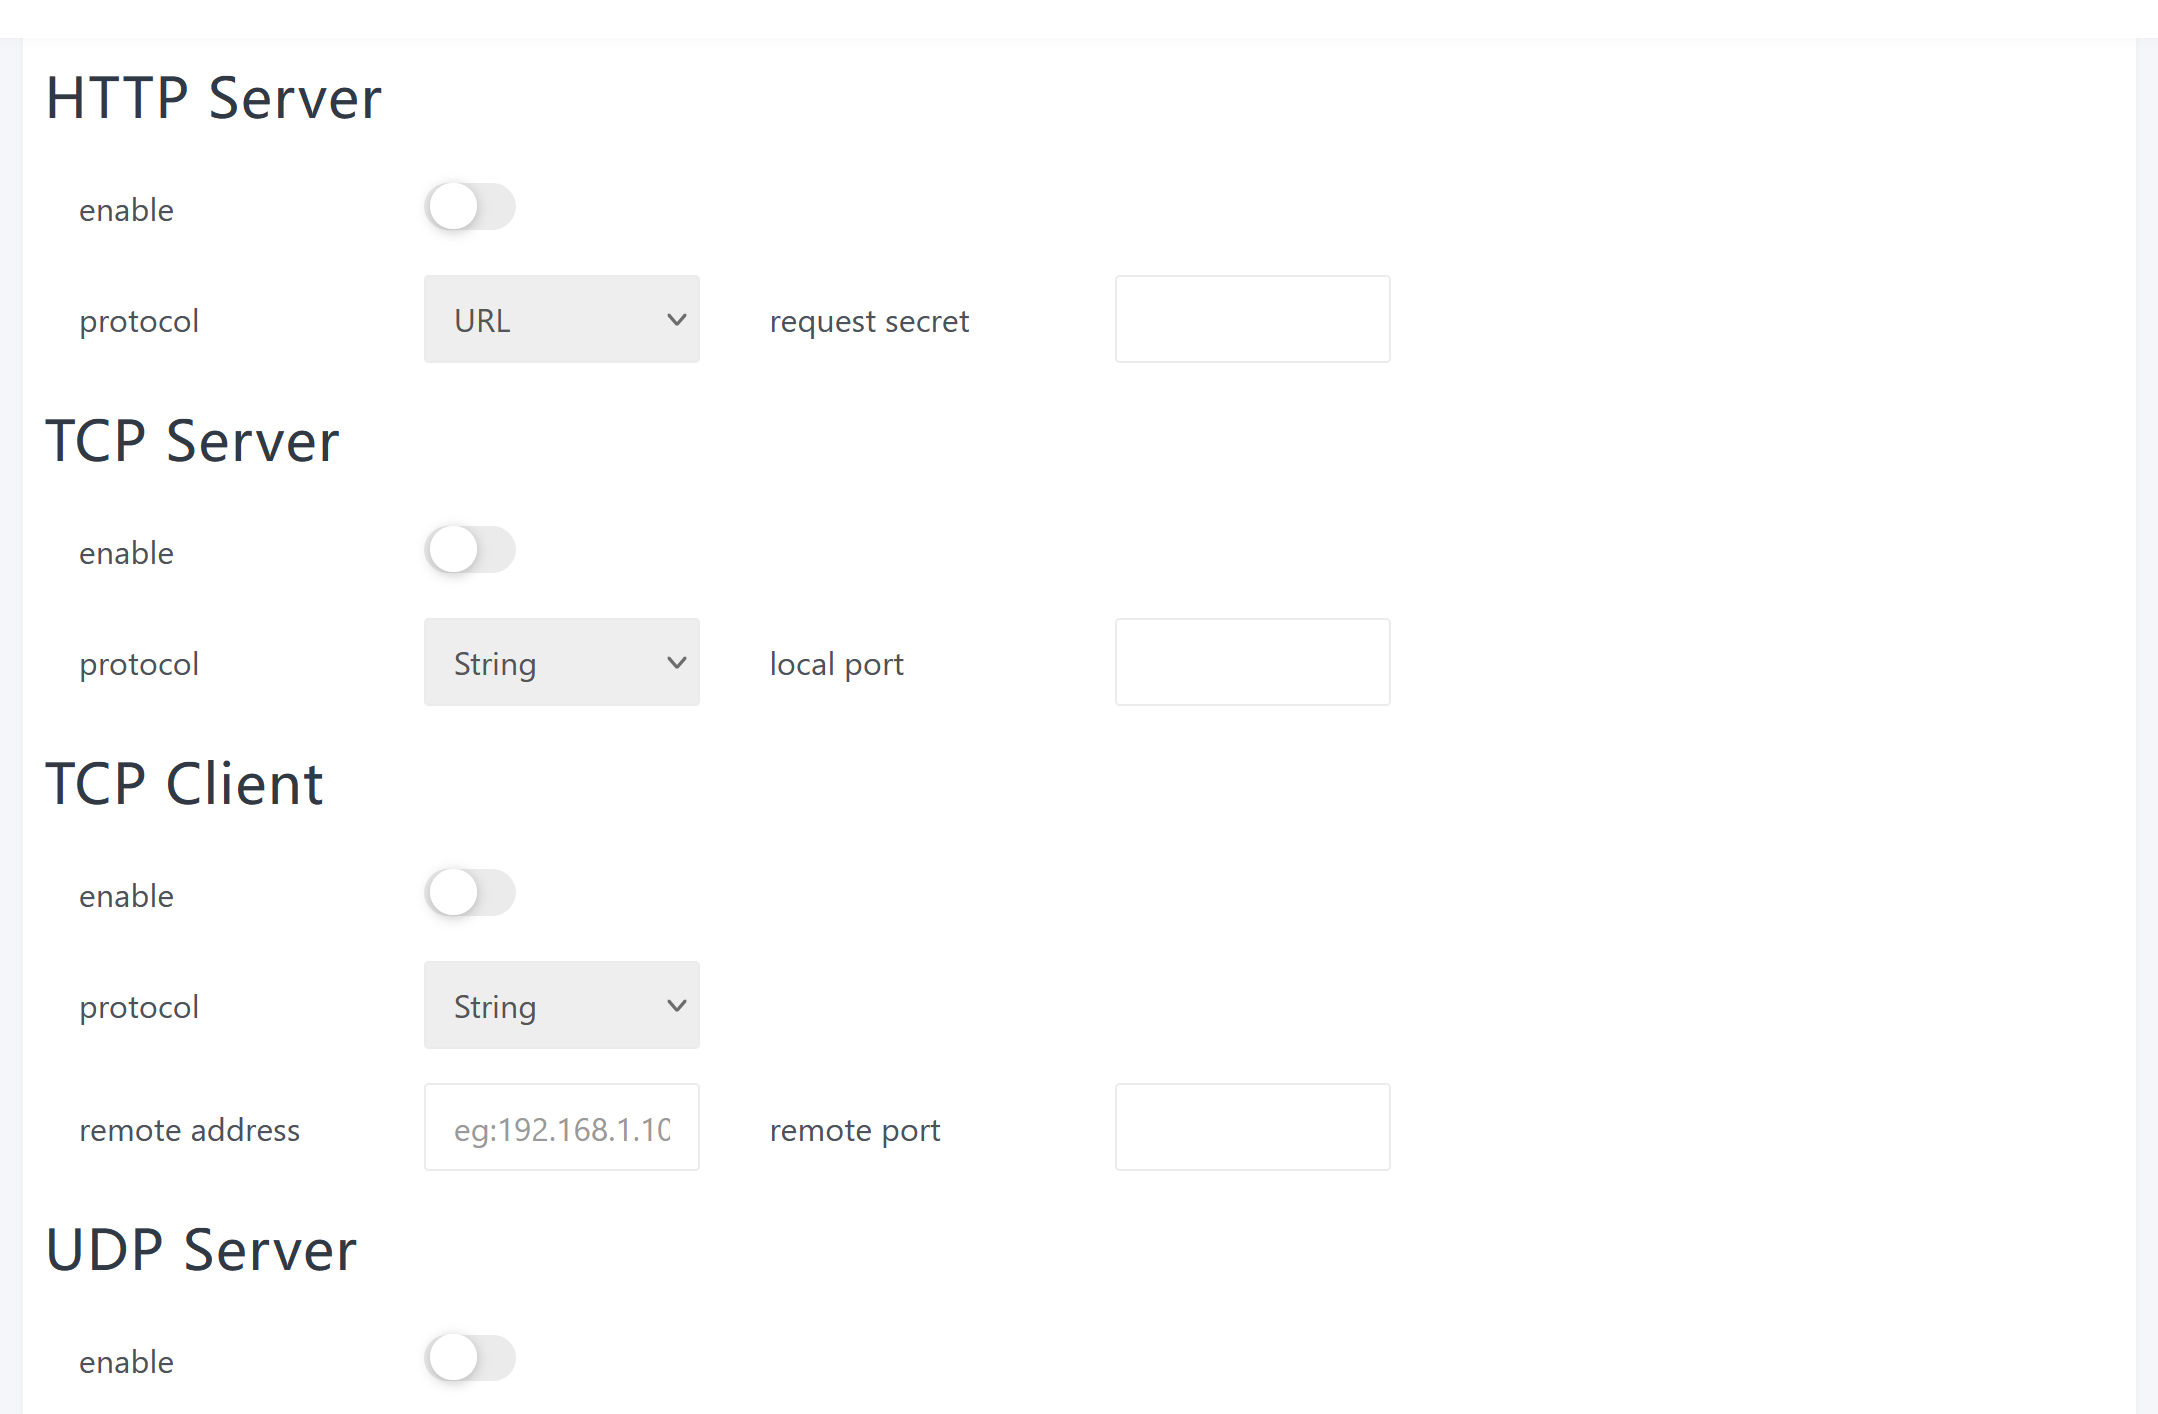Click the remote address label text

click(189, 1130)
